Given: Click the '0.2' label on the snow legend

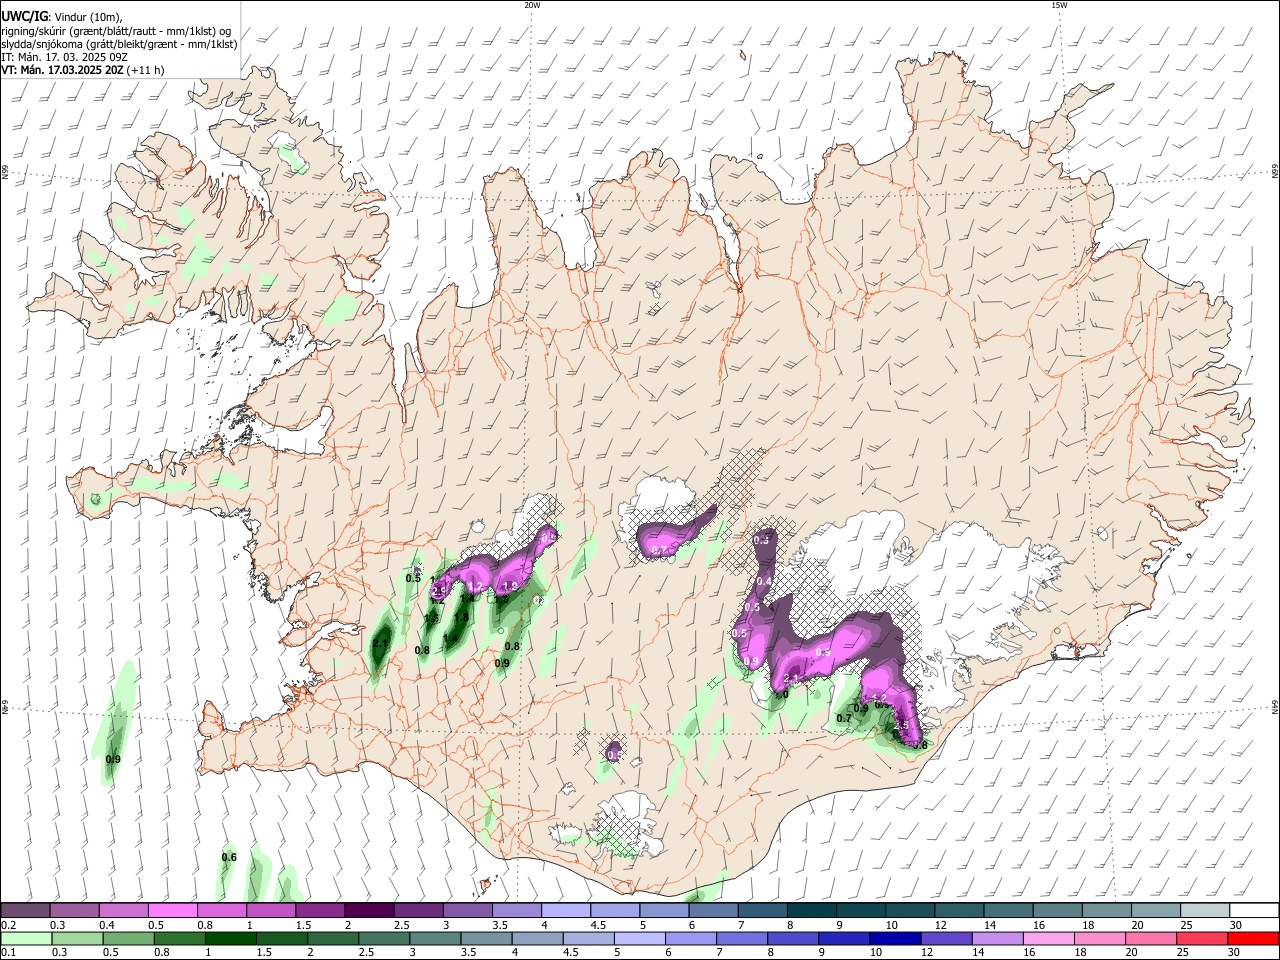Looking at the screenshot, I should point(8,924).
